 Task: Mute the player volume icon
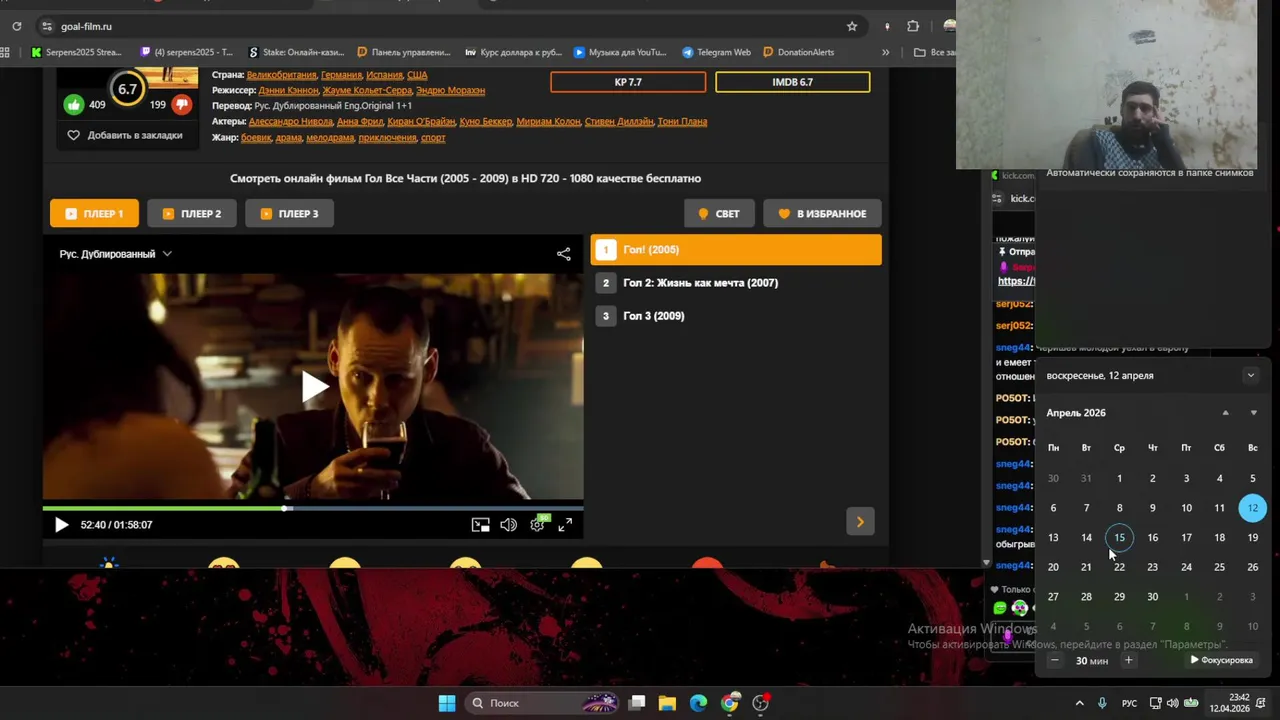point(508,524)
